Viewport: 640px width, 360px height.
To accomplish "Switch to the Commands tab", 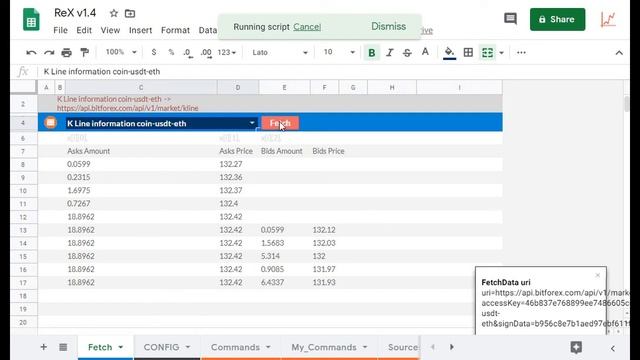I will [x=236, y=347].
